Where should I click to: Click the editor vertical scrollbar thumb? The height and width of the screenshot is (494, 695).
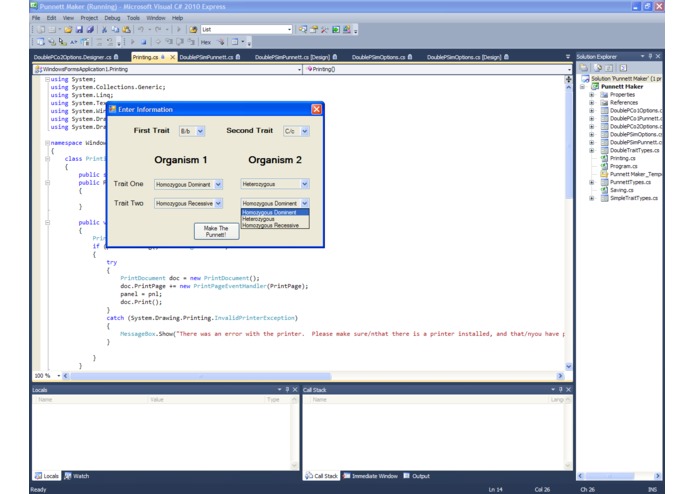coord(569,146)
